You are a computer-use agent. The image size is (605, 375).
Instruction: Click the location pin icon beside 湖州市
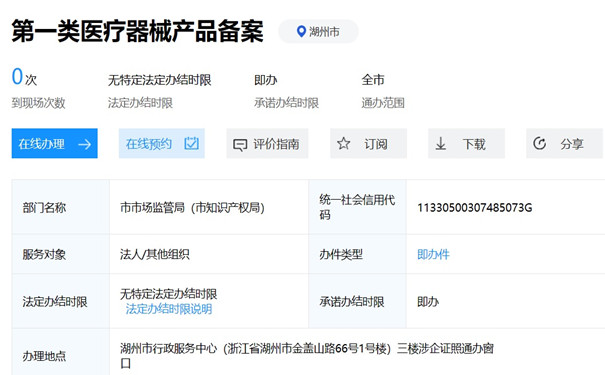pyautogui.click(x=301, y=31)
